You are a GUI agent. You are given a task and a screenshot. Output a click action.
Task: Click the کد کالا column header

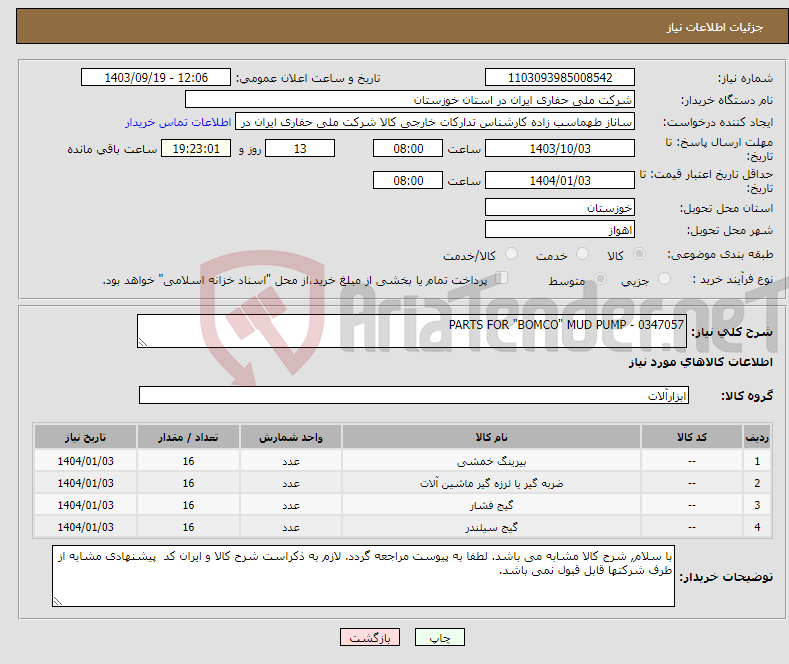coord(692,437)
